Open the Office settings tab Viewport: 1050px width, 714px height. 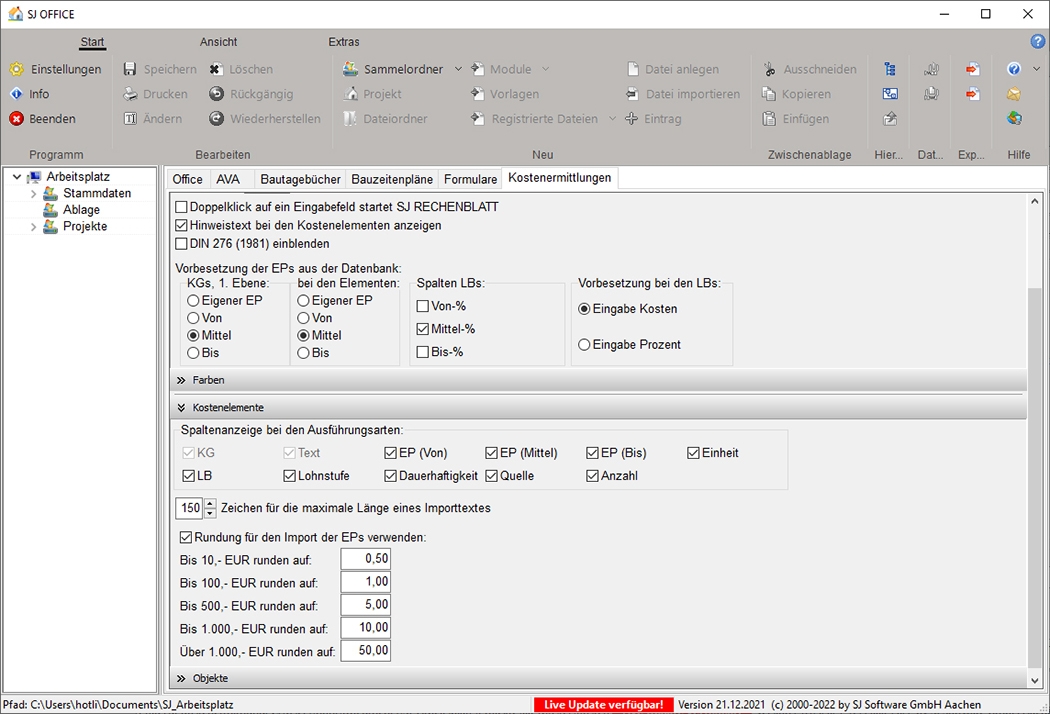[188, 179]
